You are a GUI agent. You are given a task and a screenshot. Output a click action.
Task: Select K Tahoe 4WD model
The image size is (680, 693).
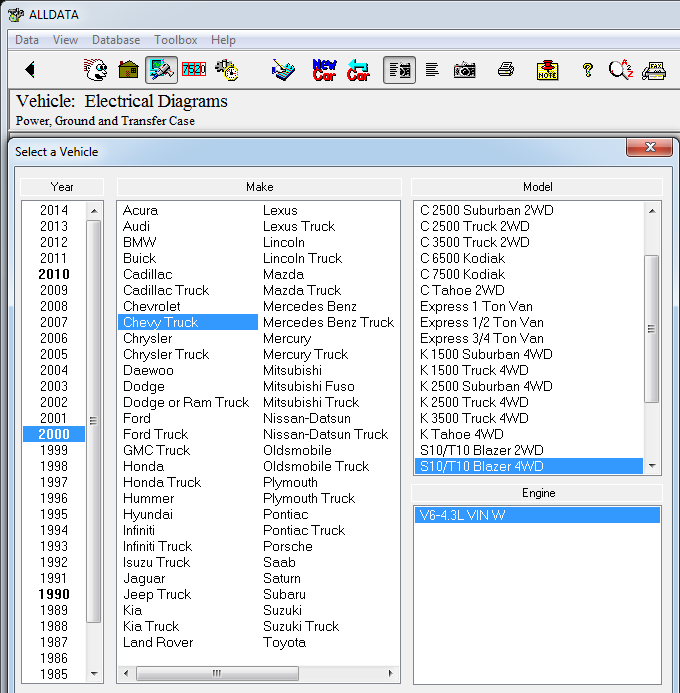pos(462,434)
